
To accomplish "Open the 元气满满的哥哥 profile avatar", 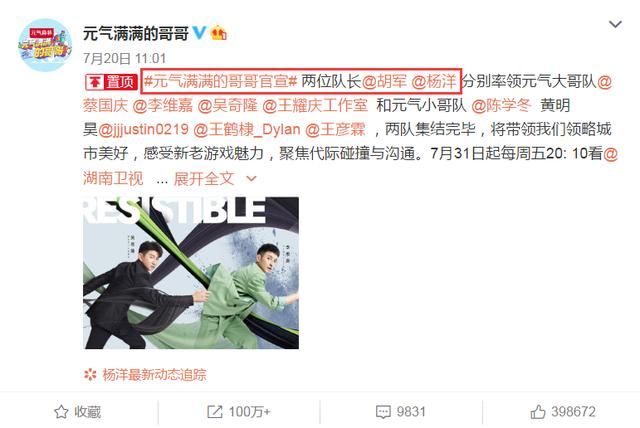I will tap(45, 44).
